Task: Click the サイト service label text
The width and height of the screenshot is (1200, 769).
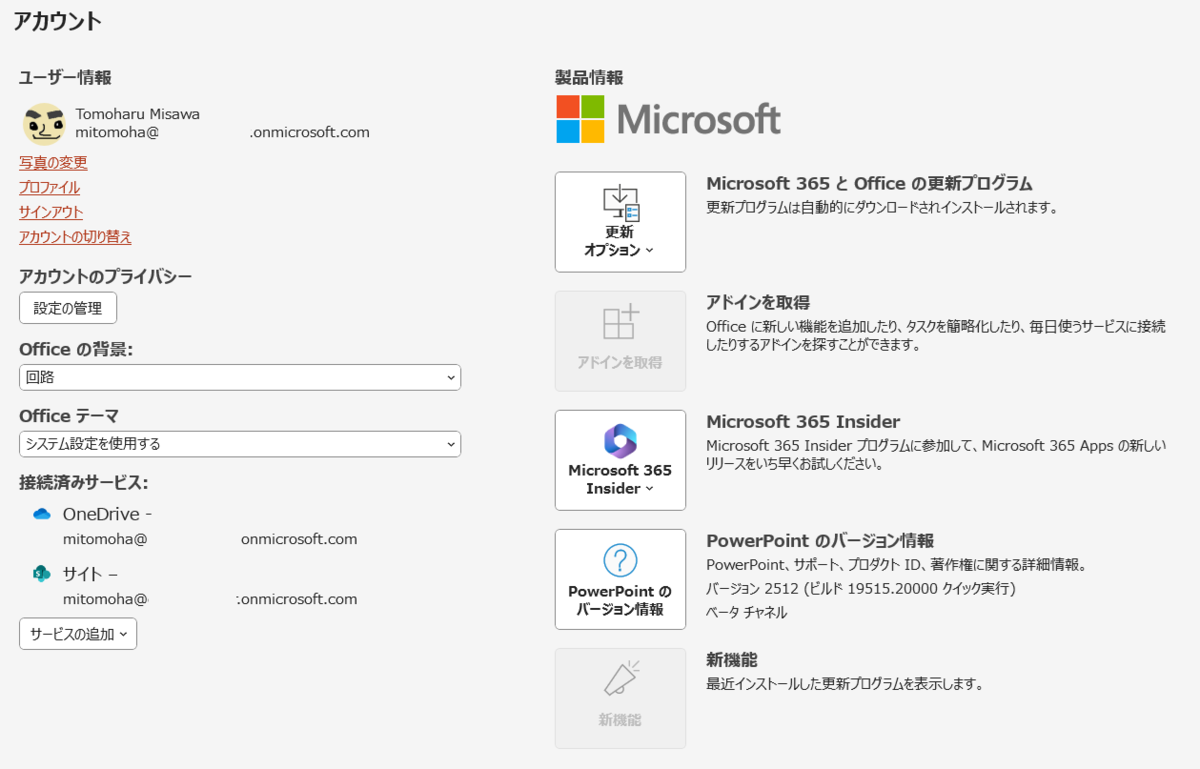Action: pos(90,574)
